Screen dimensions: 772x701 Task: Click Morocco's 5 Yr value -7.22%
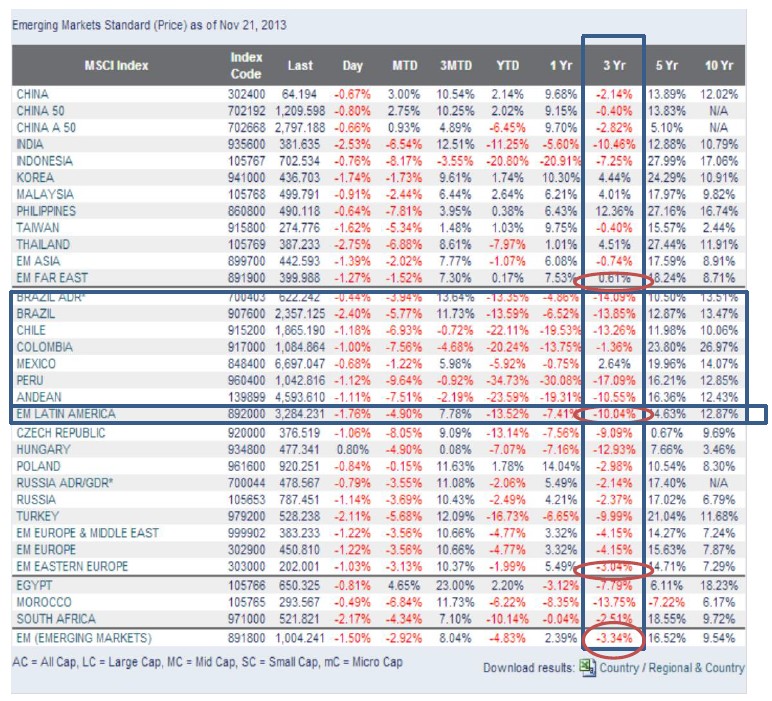[x=667, y=603]
